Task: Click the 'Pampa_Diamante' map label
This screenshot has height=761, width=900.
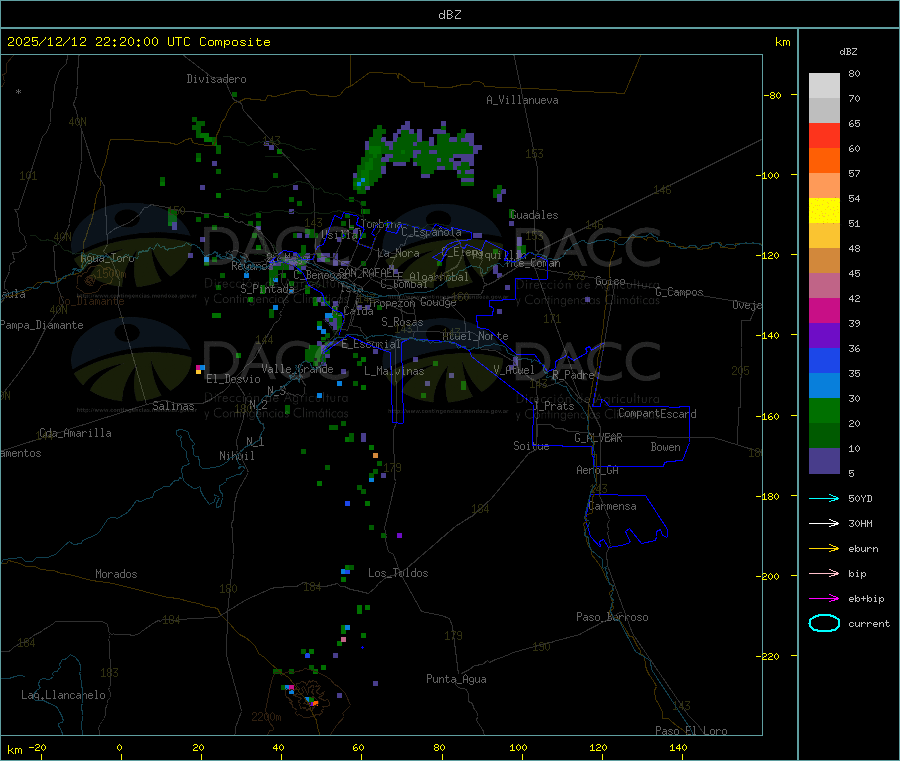Action: click(x=42, y=325)
